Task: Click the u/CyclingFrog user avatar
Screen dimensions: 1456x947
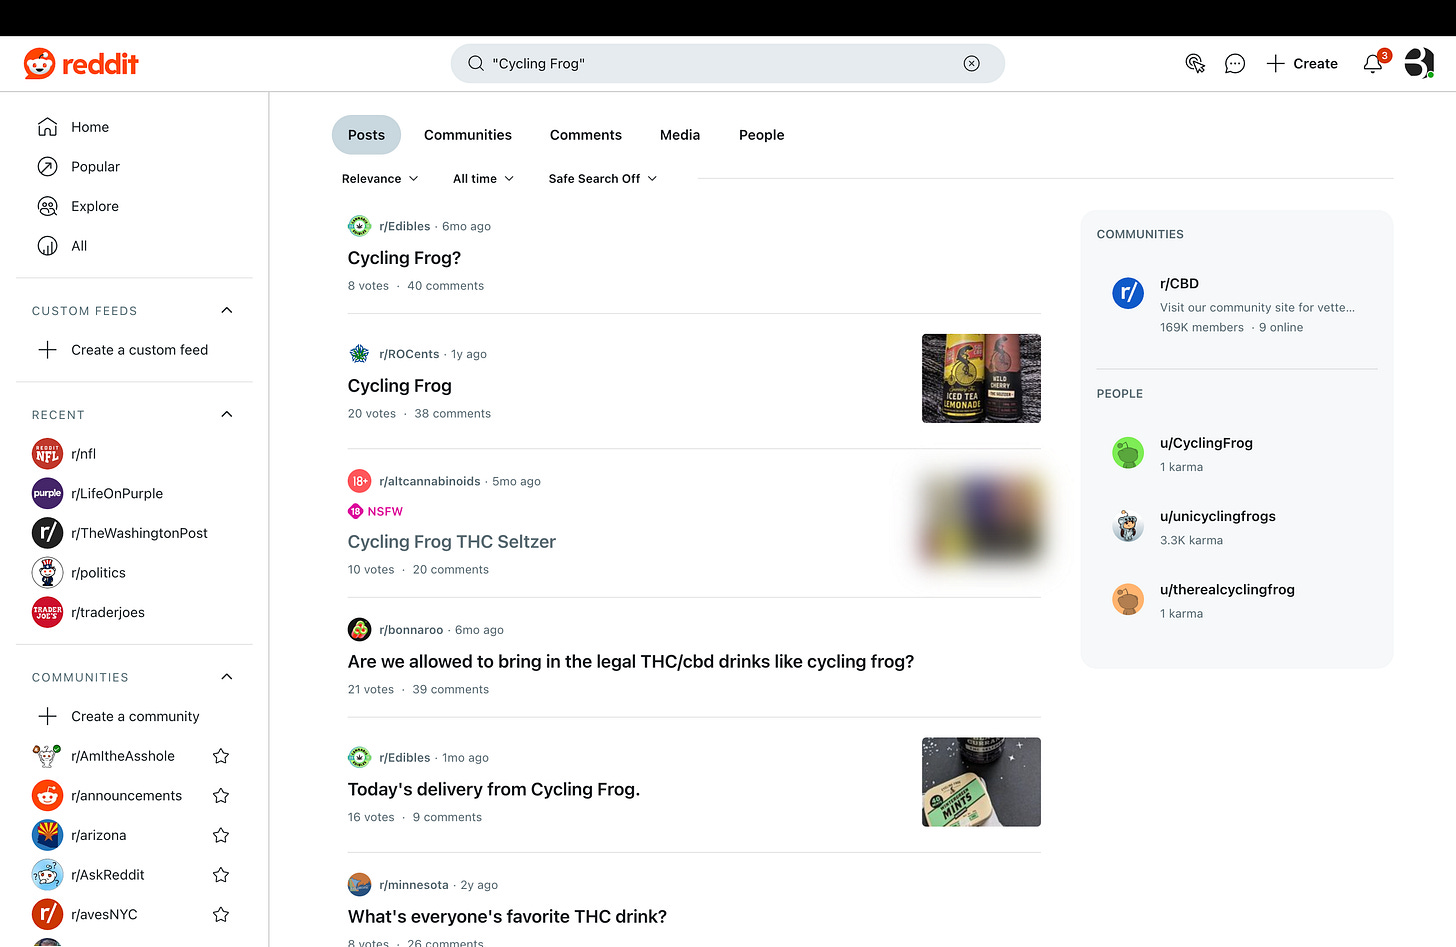Action: coord(1128,453)
